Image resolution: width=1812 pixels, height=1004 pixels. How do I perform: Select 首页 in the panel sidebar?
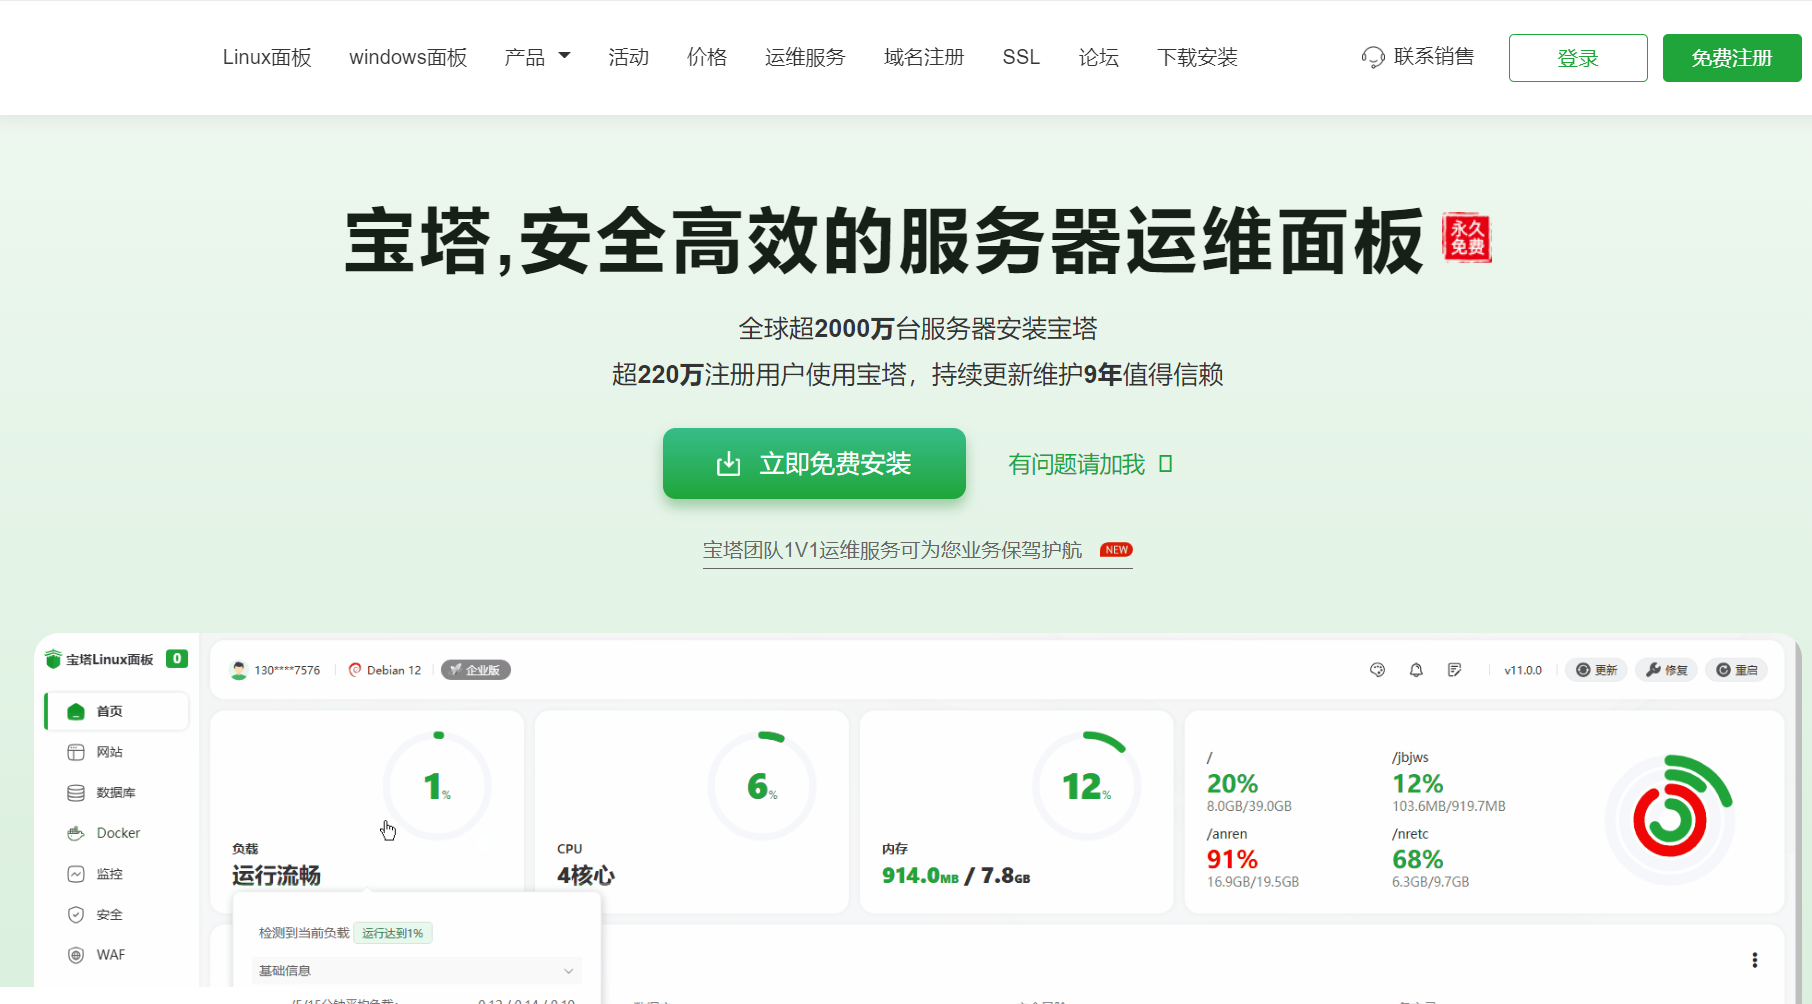(x=117, y=711)
